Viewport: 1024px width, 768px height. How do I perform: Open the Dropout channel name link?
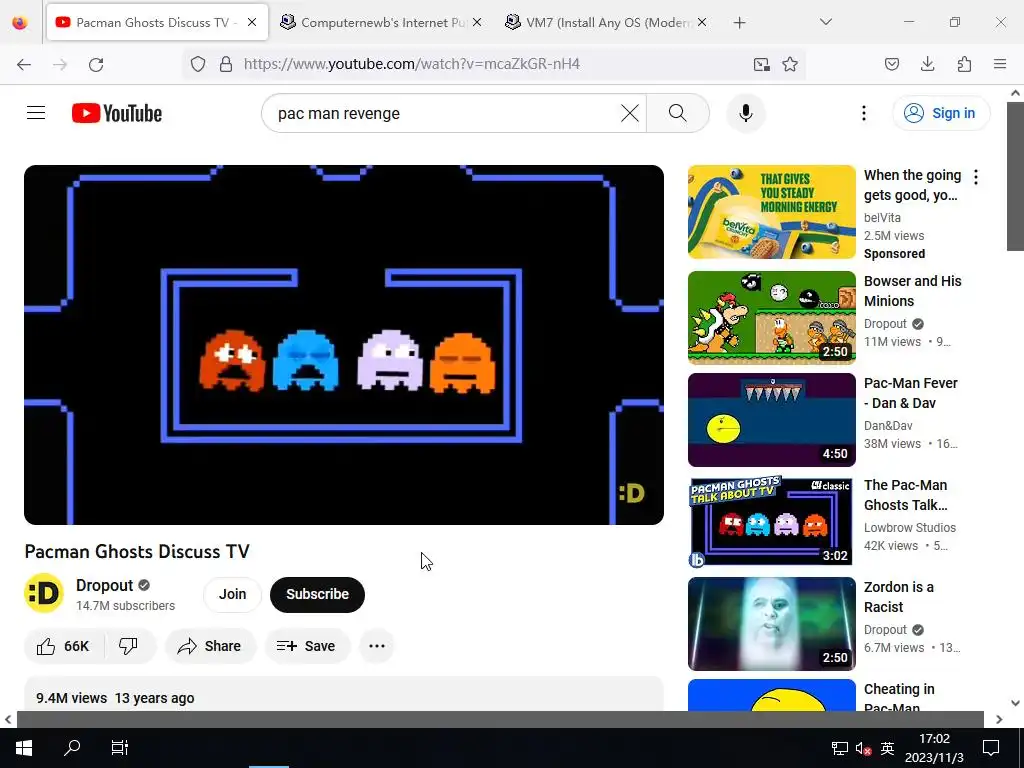104,585
